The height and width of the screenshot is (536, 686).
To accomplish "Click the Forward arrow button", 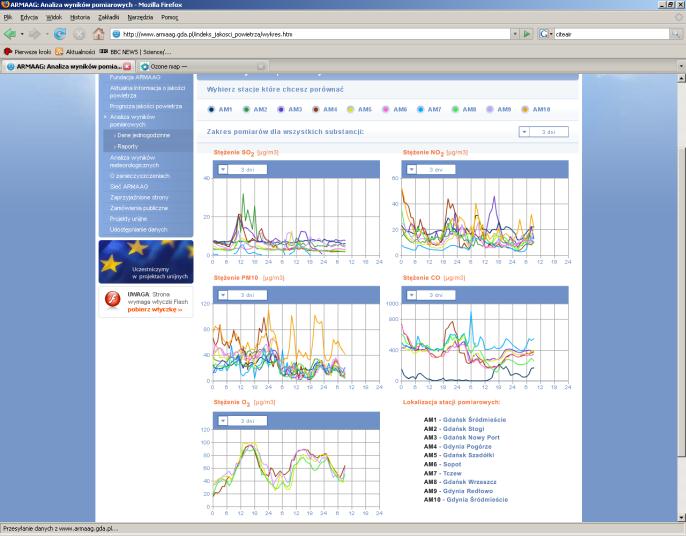I will (34, 34).
